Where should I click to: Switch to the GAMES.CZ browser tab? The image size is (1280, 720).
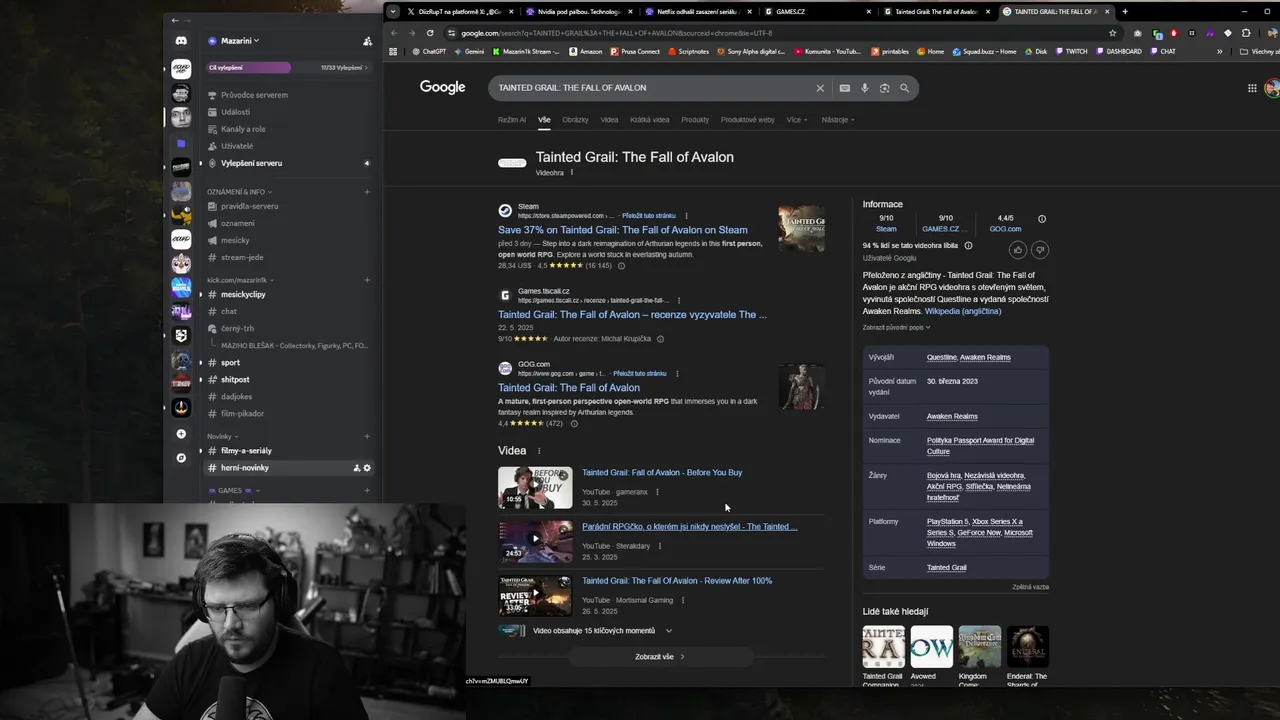tap(818, 12)
